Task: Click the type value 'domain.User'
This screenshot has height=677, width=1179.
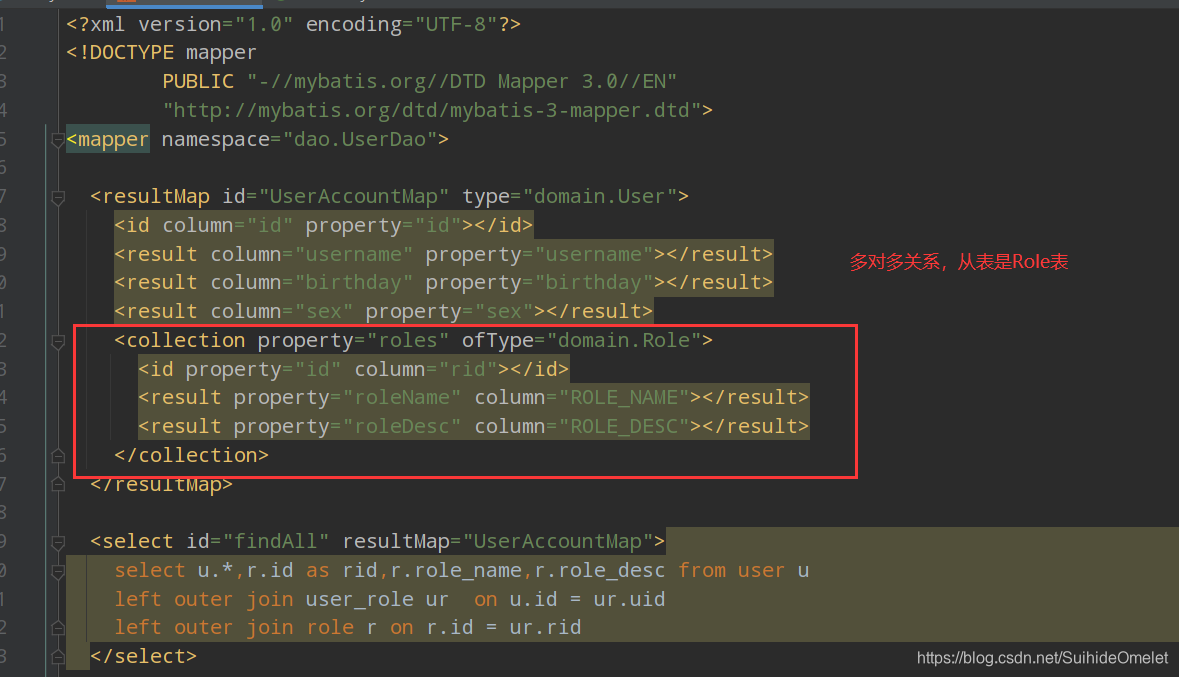Action: (599, 197)
